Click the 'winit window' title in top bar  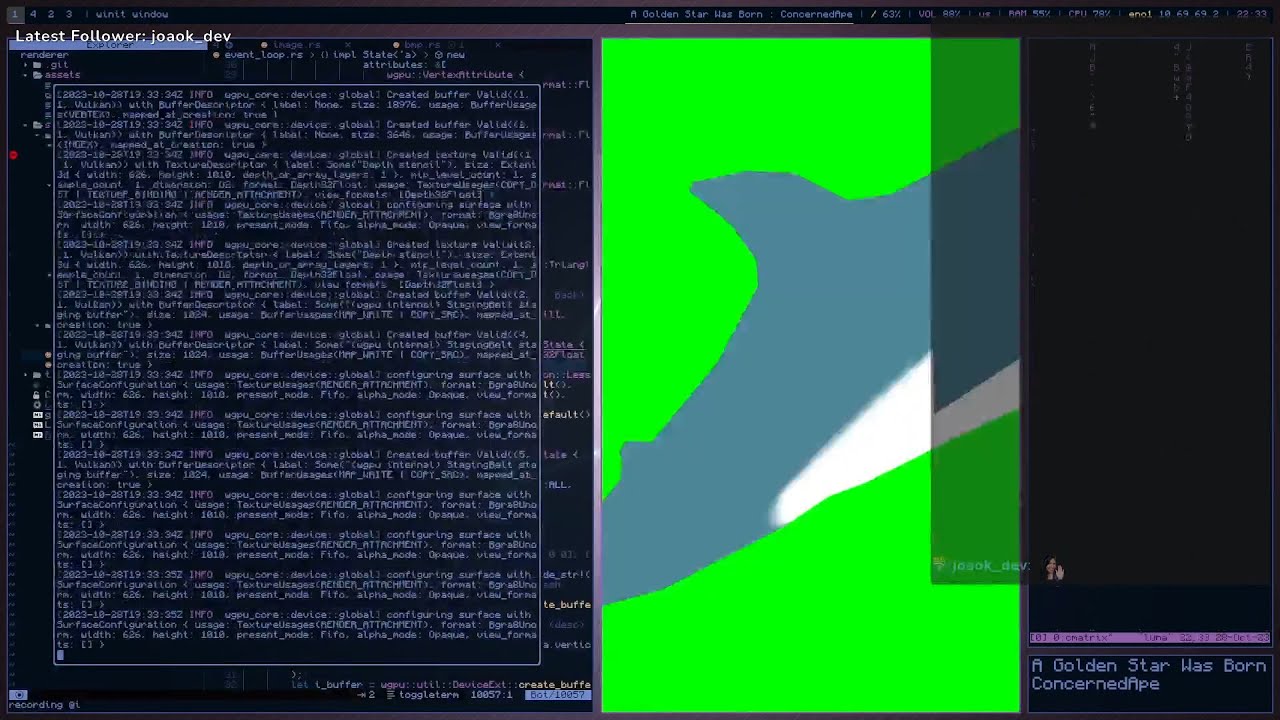[132, 14]
